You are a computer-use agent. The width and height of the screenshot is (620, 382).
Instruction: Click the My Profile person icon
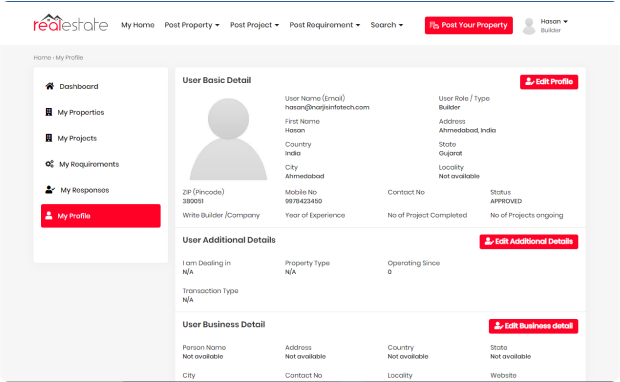49,216
